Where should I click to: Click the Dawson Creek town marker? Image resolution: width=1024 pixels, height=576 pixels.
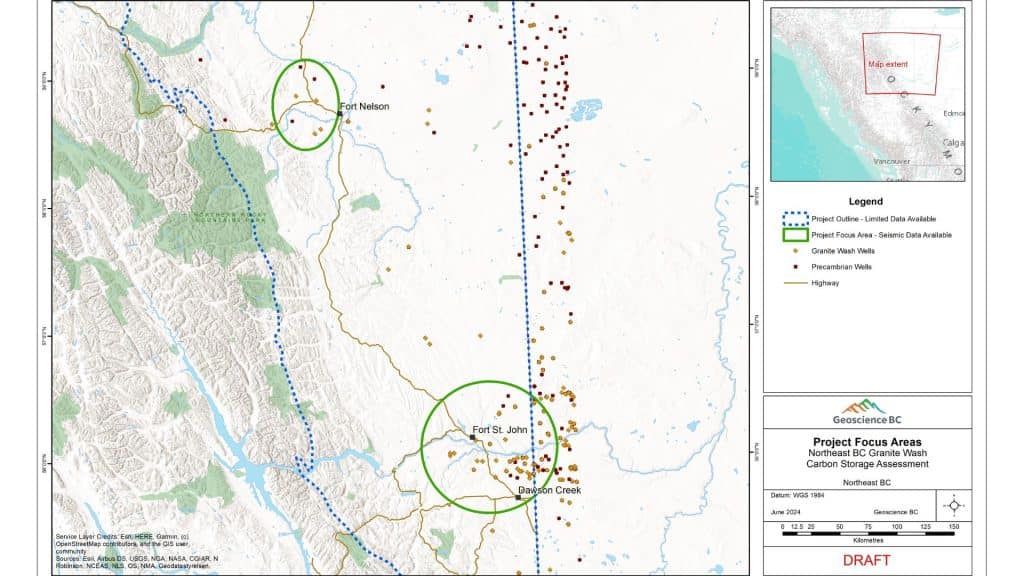point(518,497)
